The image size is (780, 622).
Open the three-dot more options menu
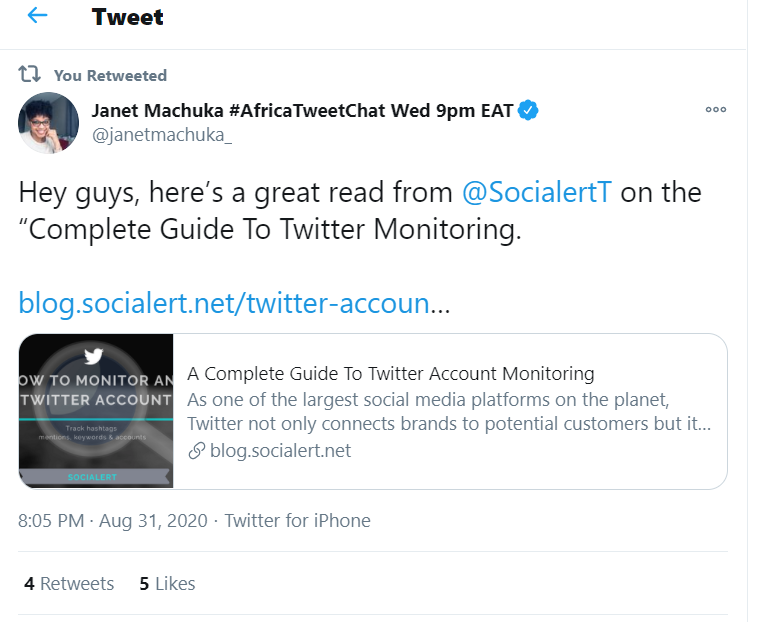[x=715, y=109]
